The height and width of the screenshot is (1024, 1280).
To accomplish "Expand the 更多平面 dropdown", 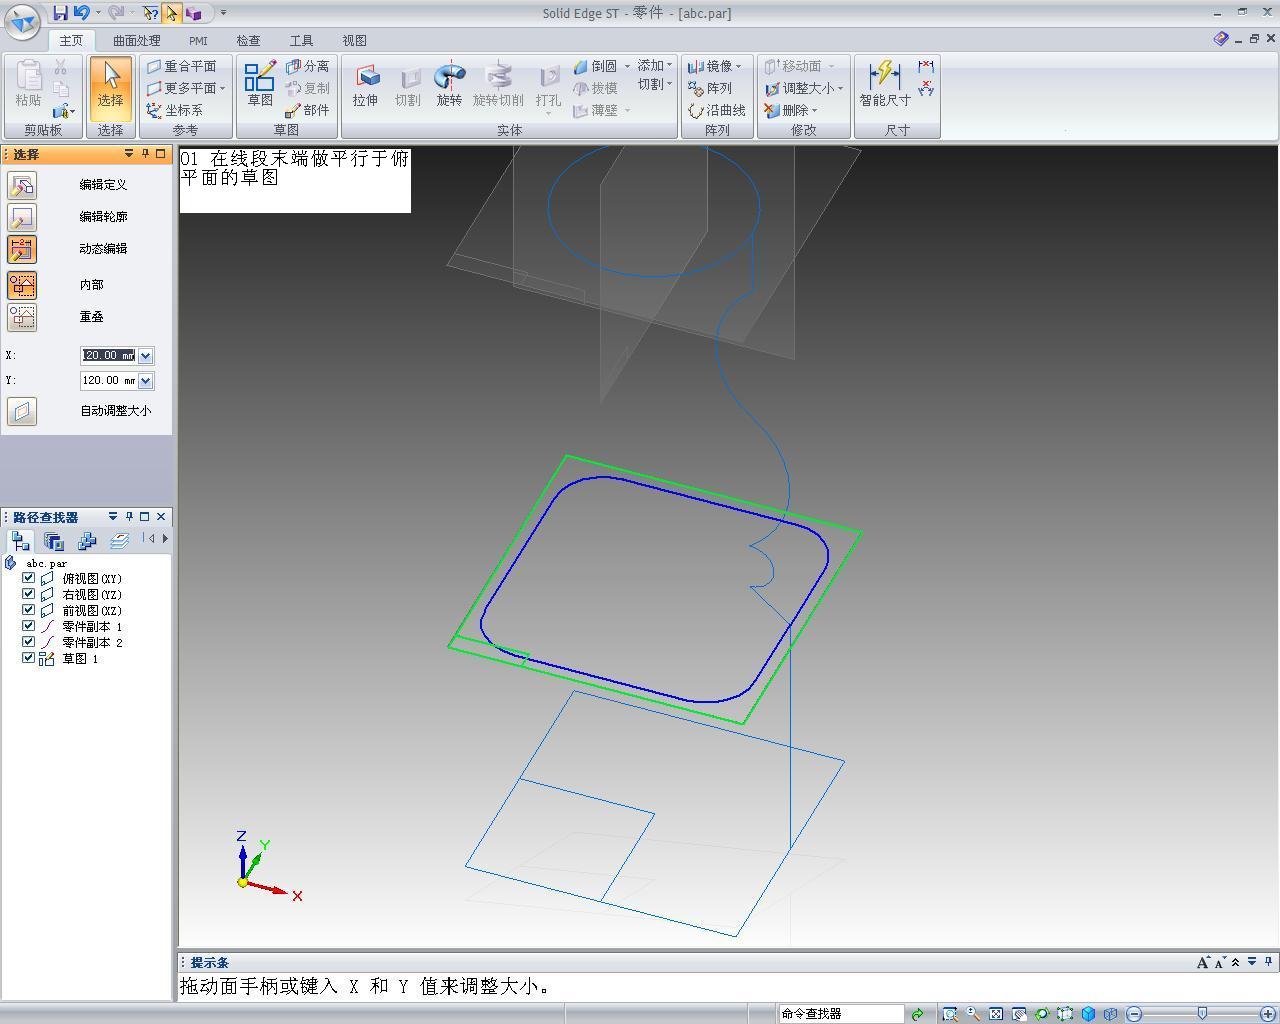I will [222, 88].
